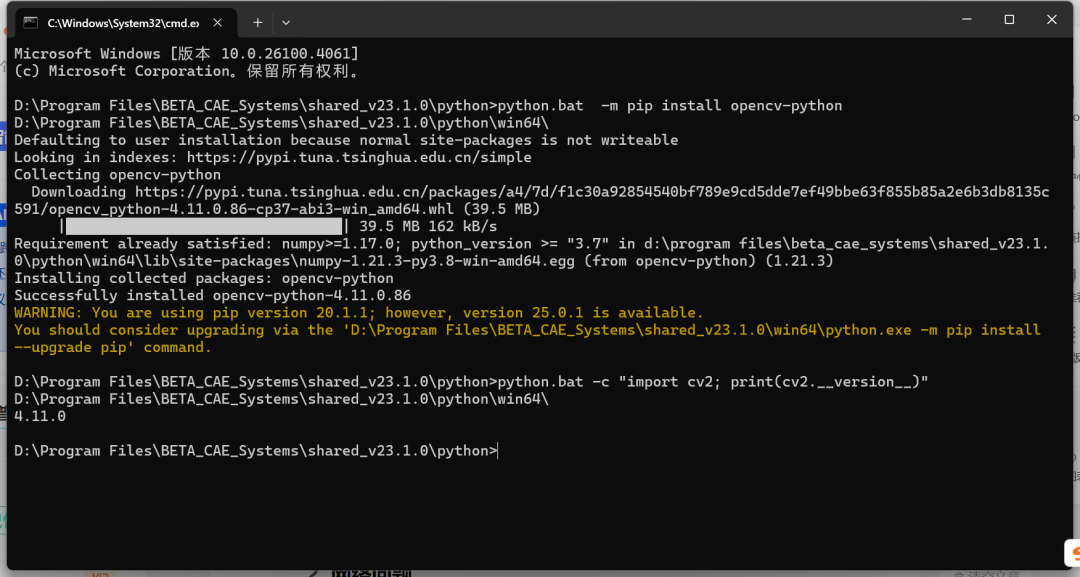
Task: Maximize the terminal window
Action: coord(1009,19)
